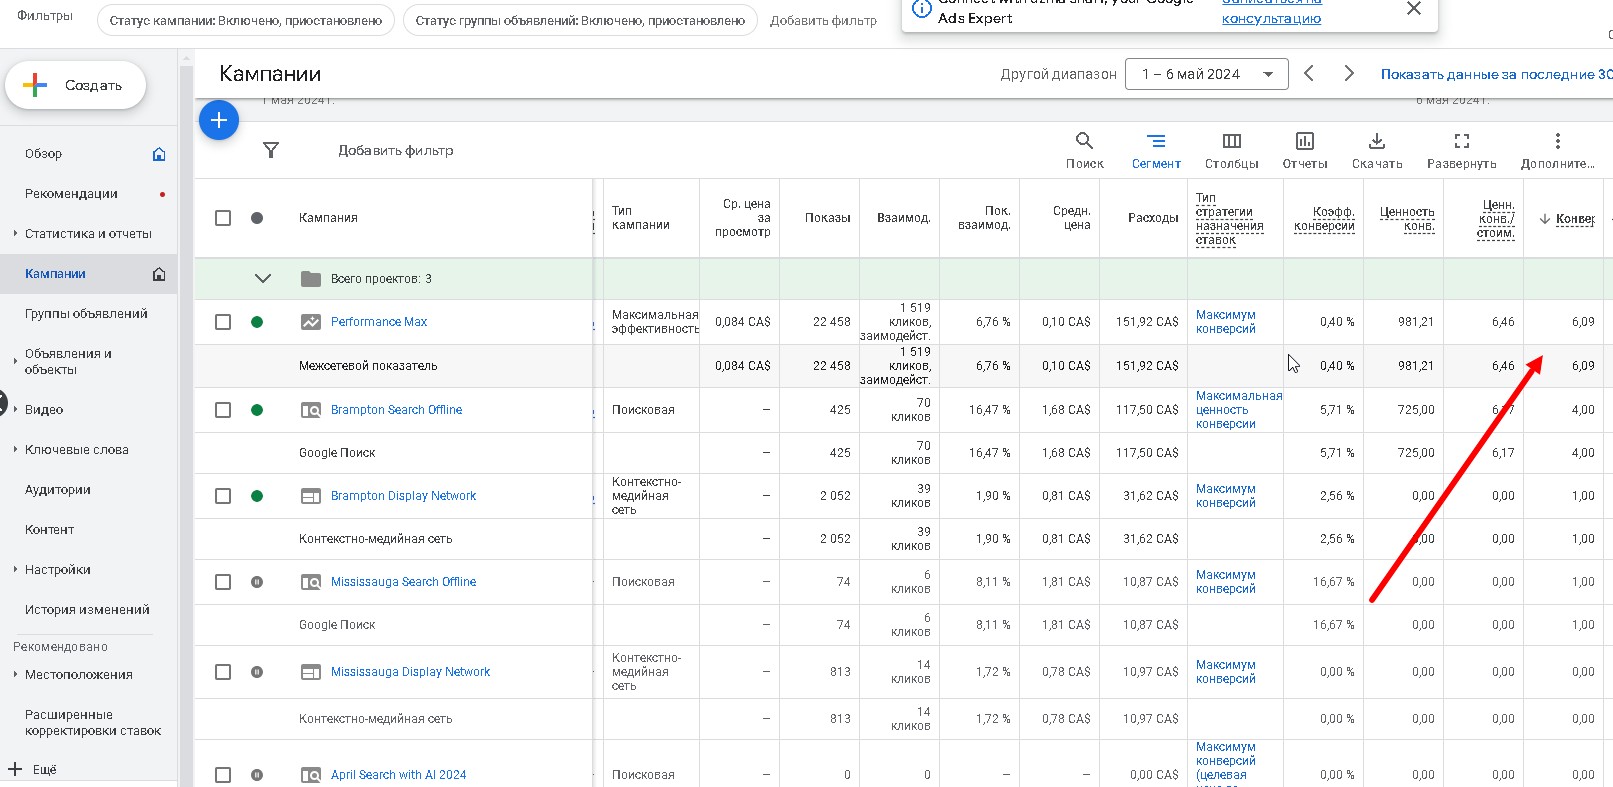This screenshot has width=1613, height=787.
Task: Click the home icon beside Обзор
Action: [x=159, y=154]
